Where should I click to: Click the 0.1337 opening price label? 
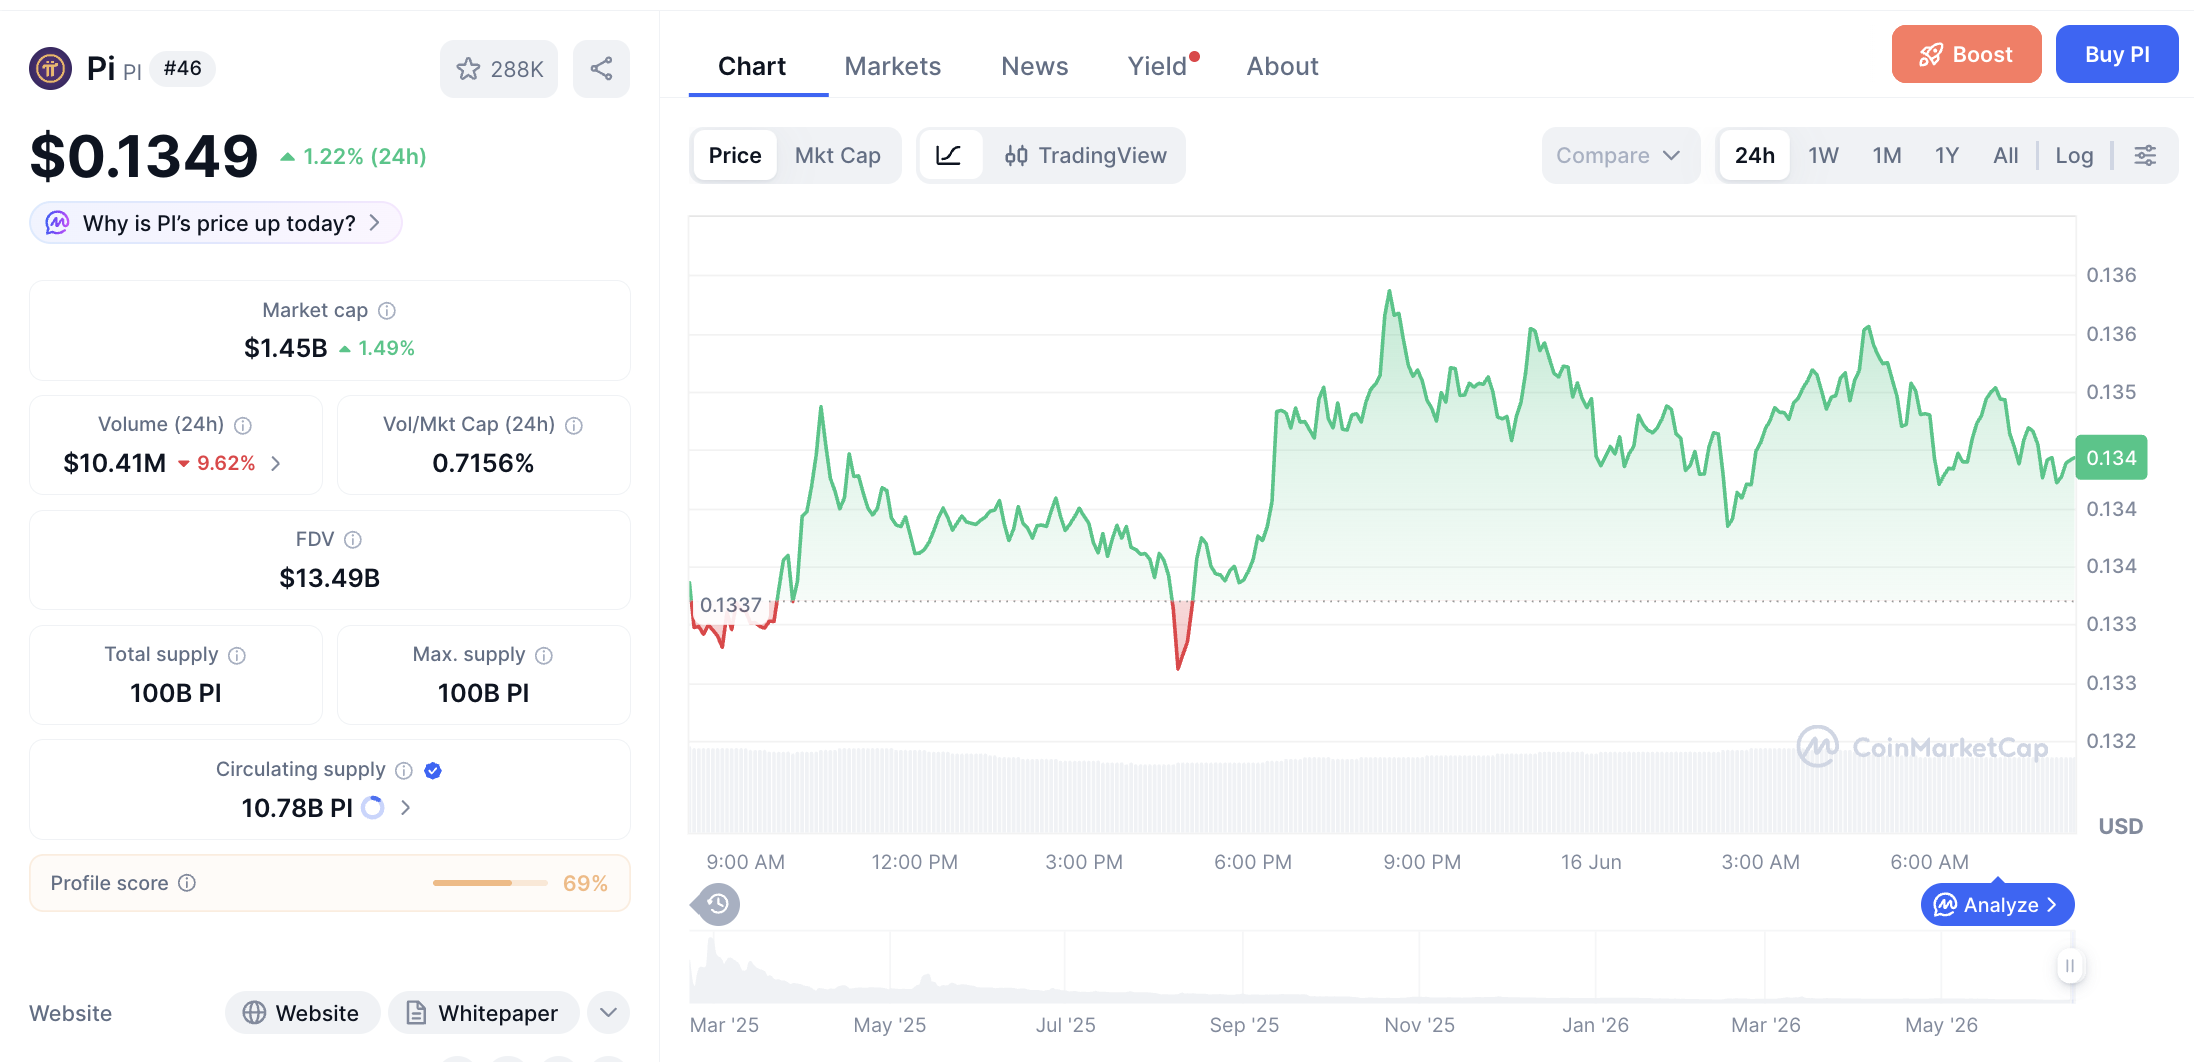731,605
